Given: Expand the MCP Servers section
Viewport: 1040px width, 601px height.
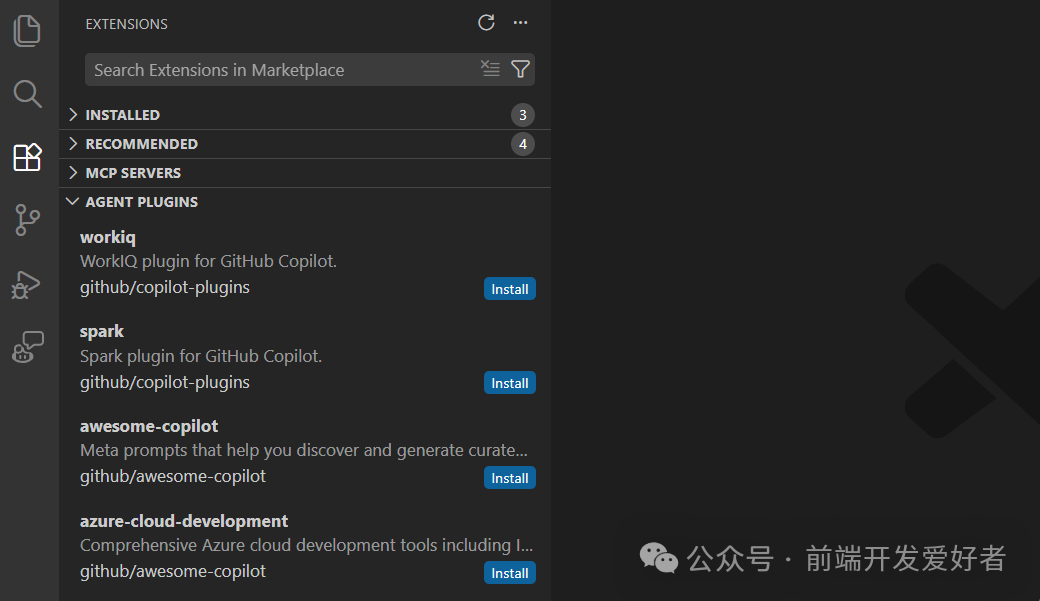Looking at the screenshot, I should (x=133, y=173).
